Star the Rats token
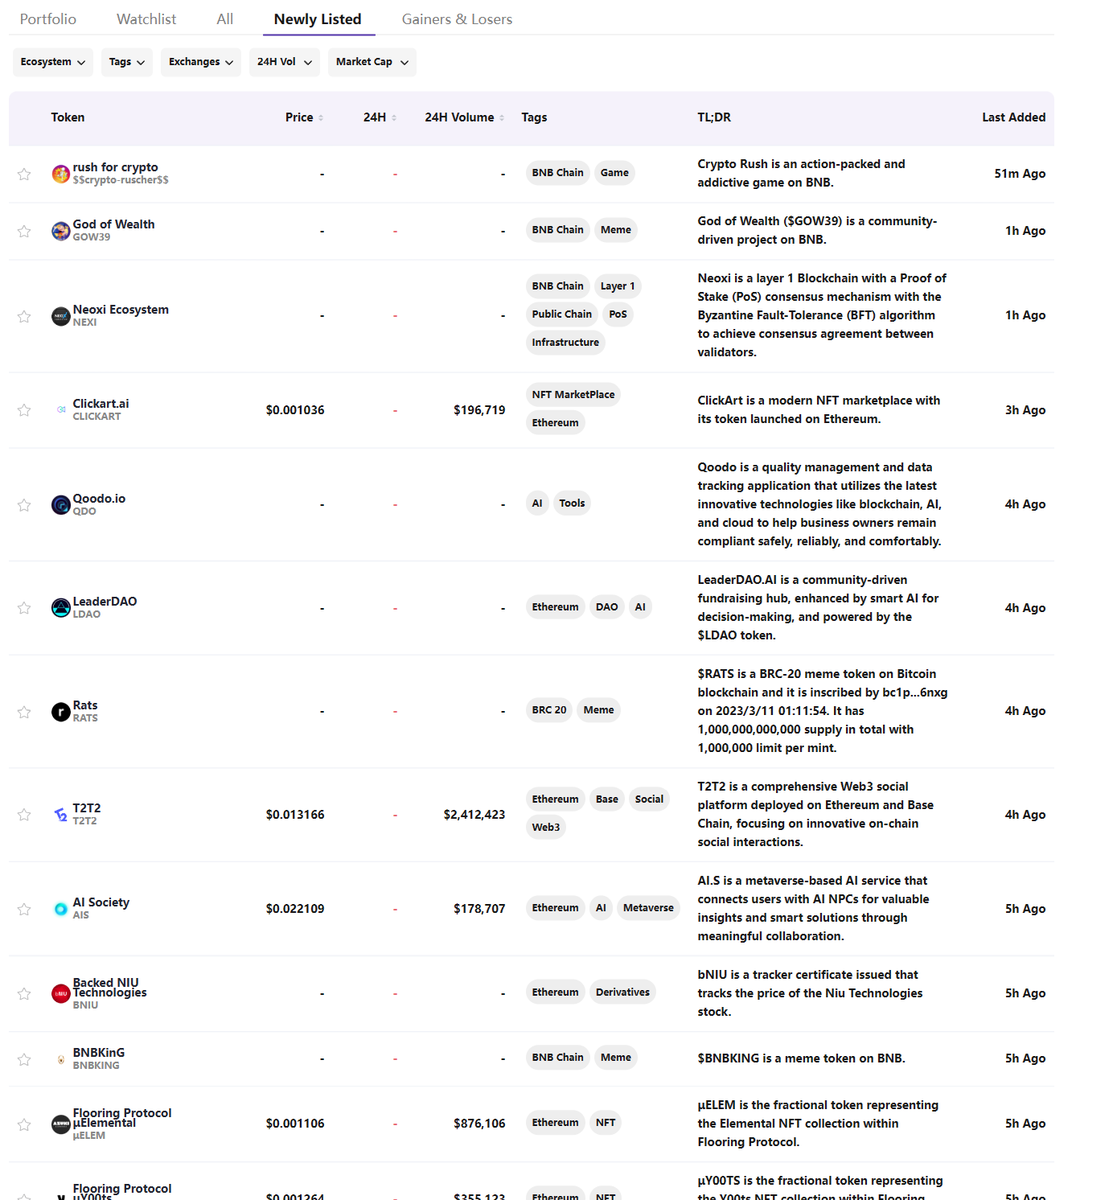Image resolution: width=1113 pixels, height=1200 pixels. 24,712
